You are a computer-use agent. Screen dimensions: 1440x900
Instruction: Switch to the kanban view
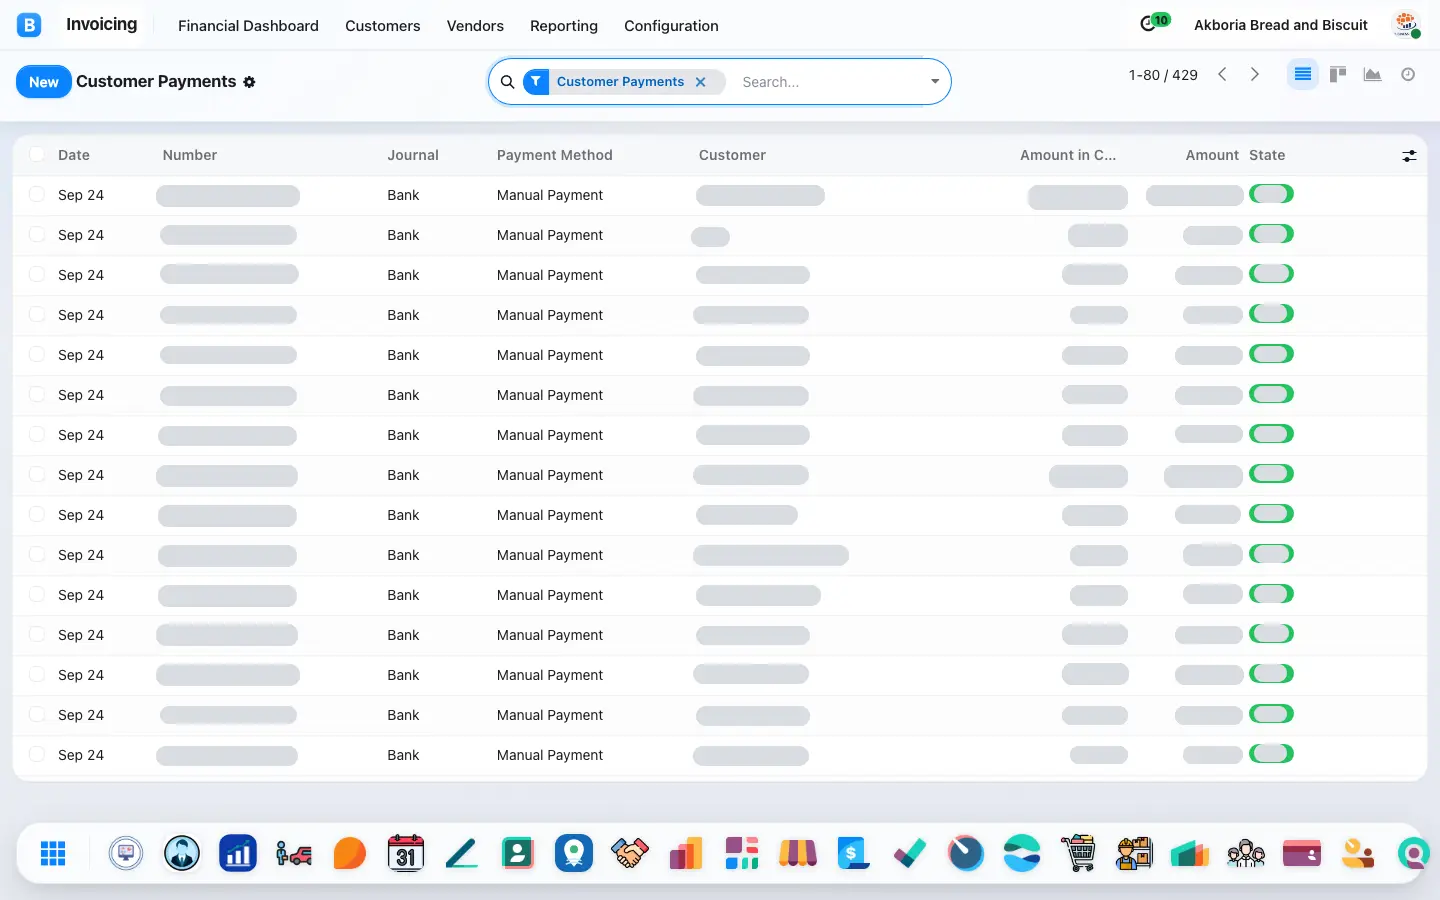(x=1338, y=75)
